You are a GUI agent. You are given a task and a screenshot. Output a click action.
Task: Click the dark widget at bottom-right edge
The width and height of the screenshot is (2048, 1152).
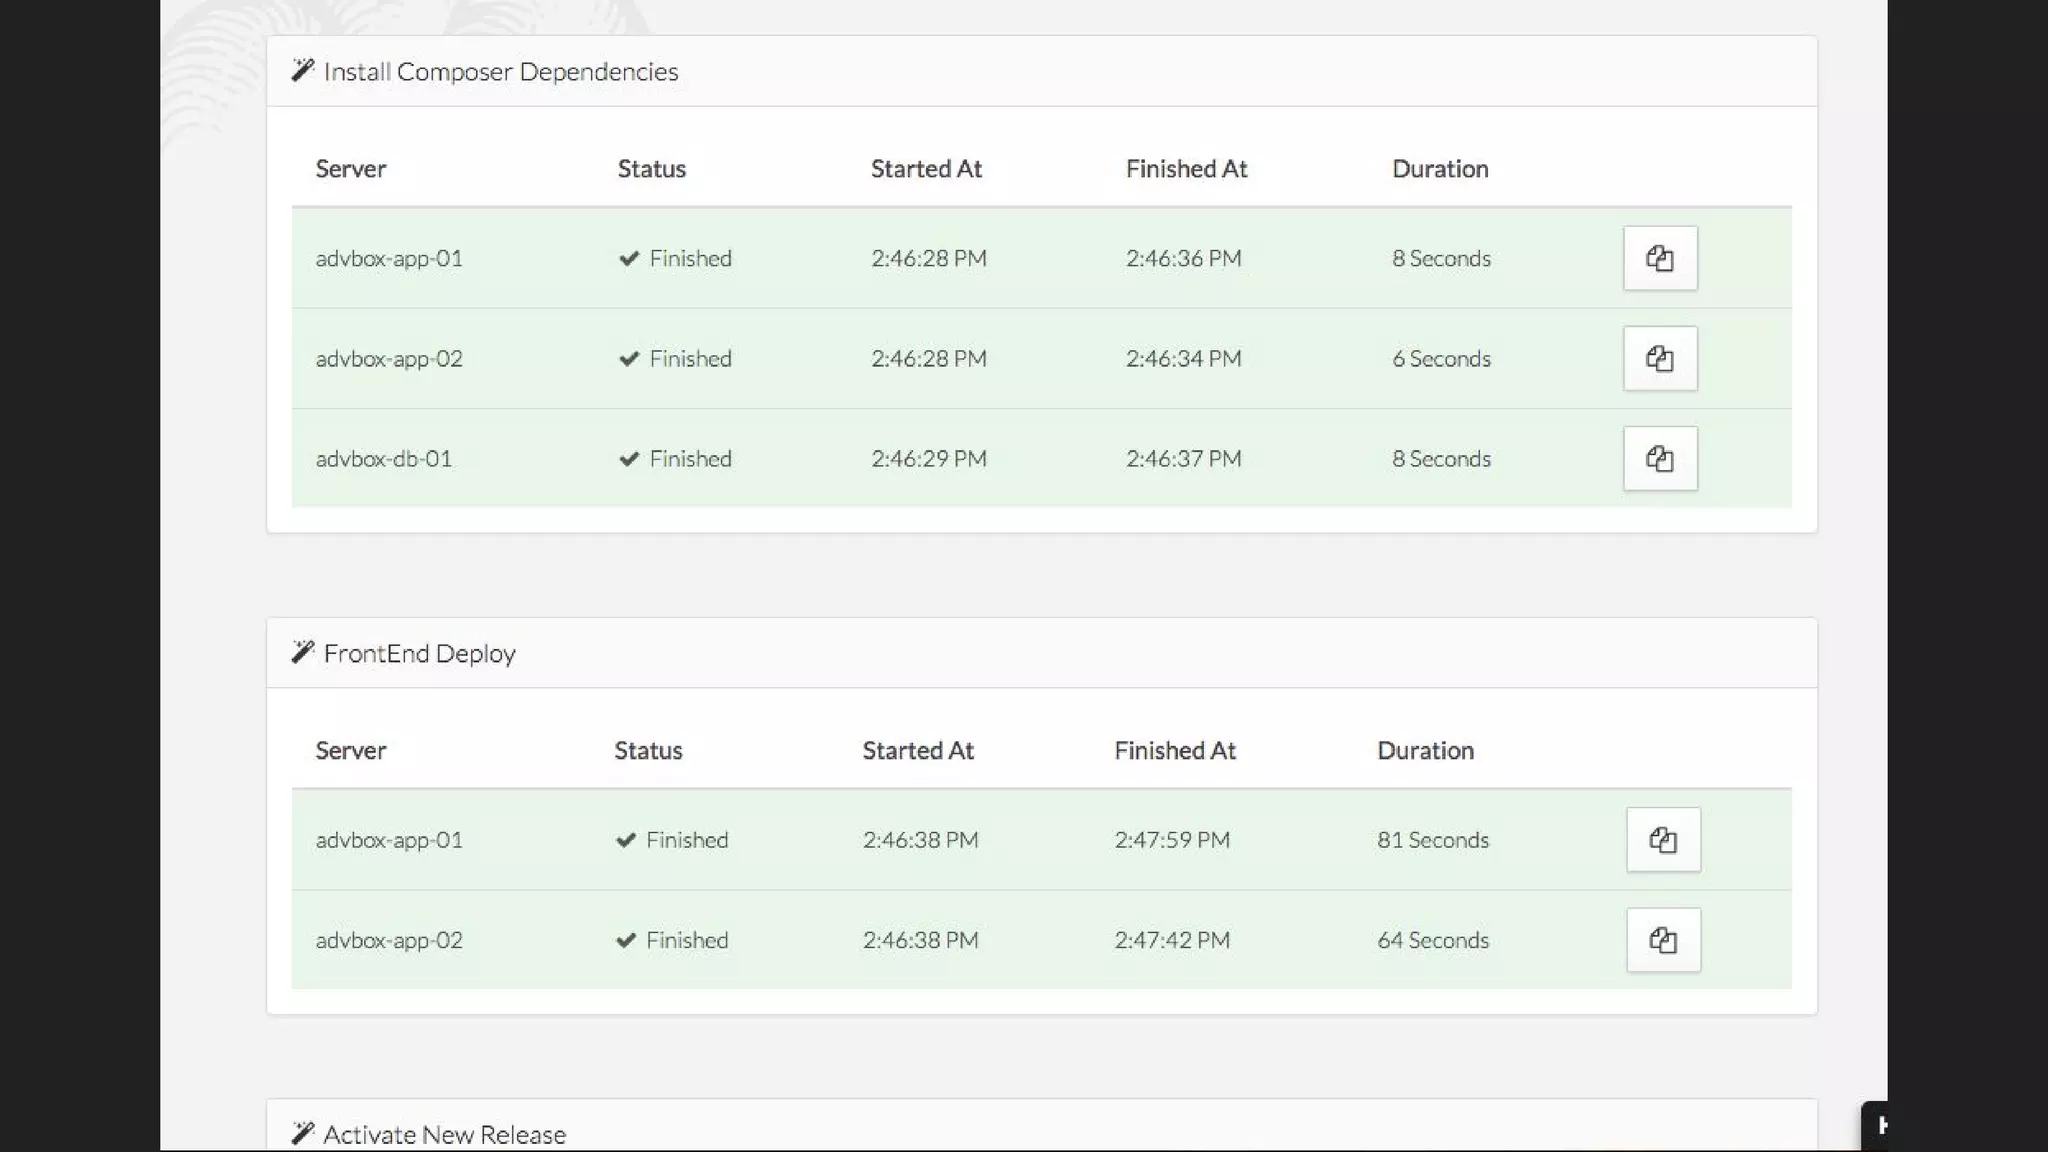point(1875,1126)
